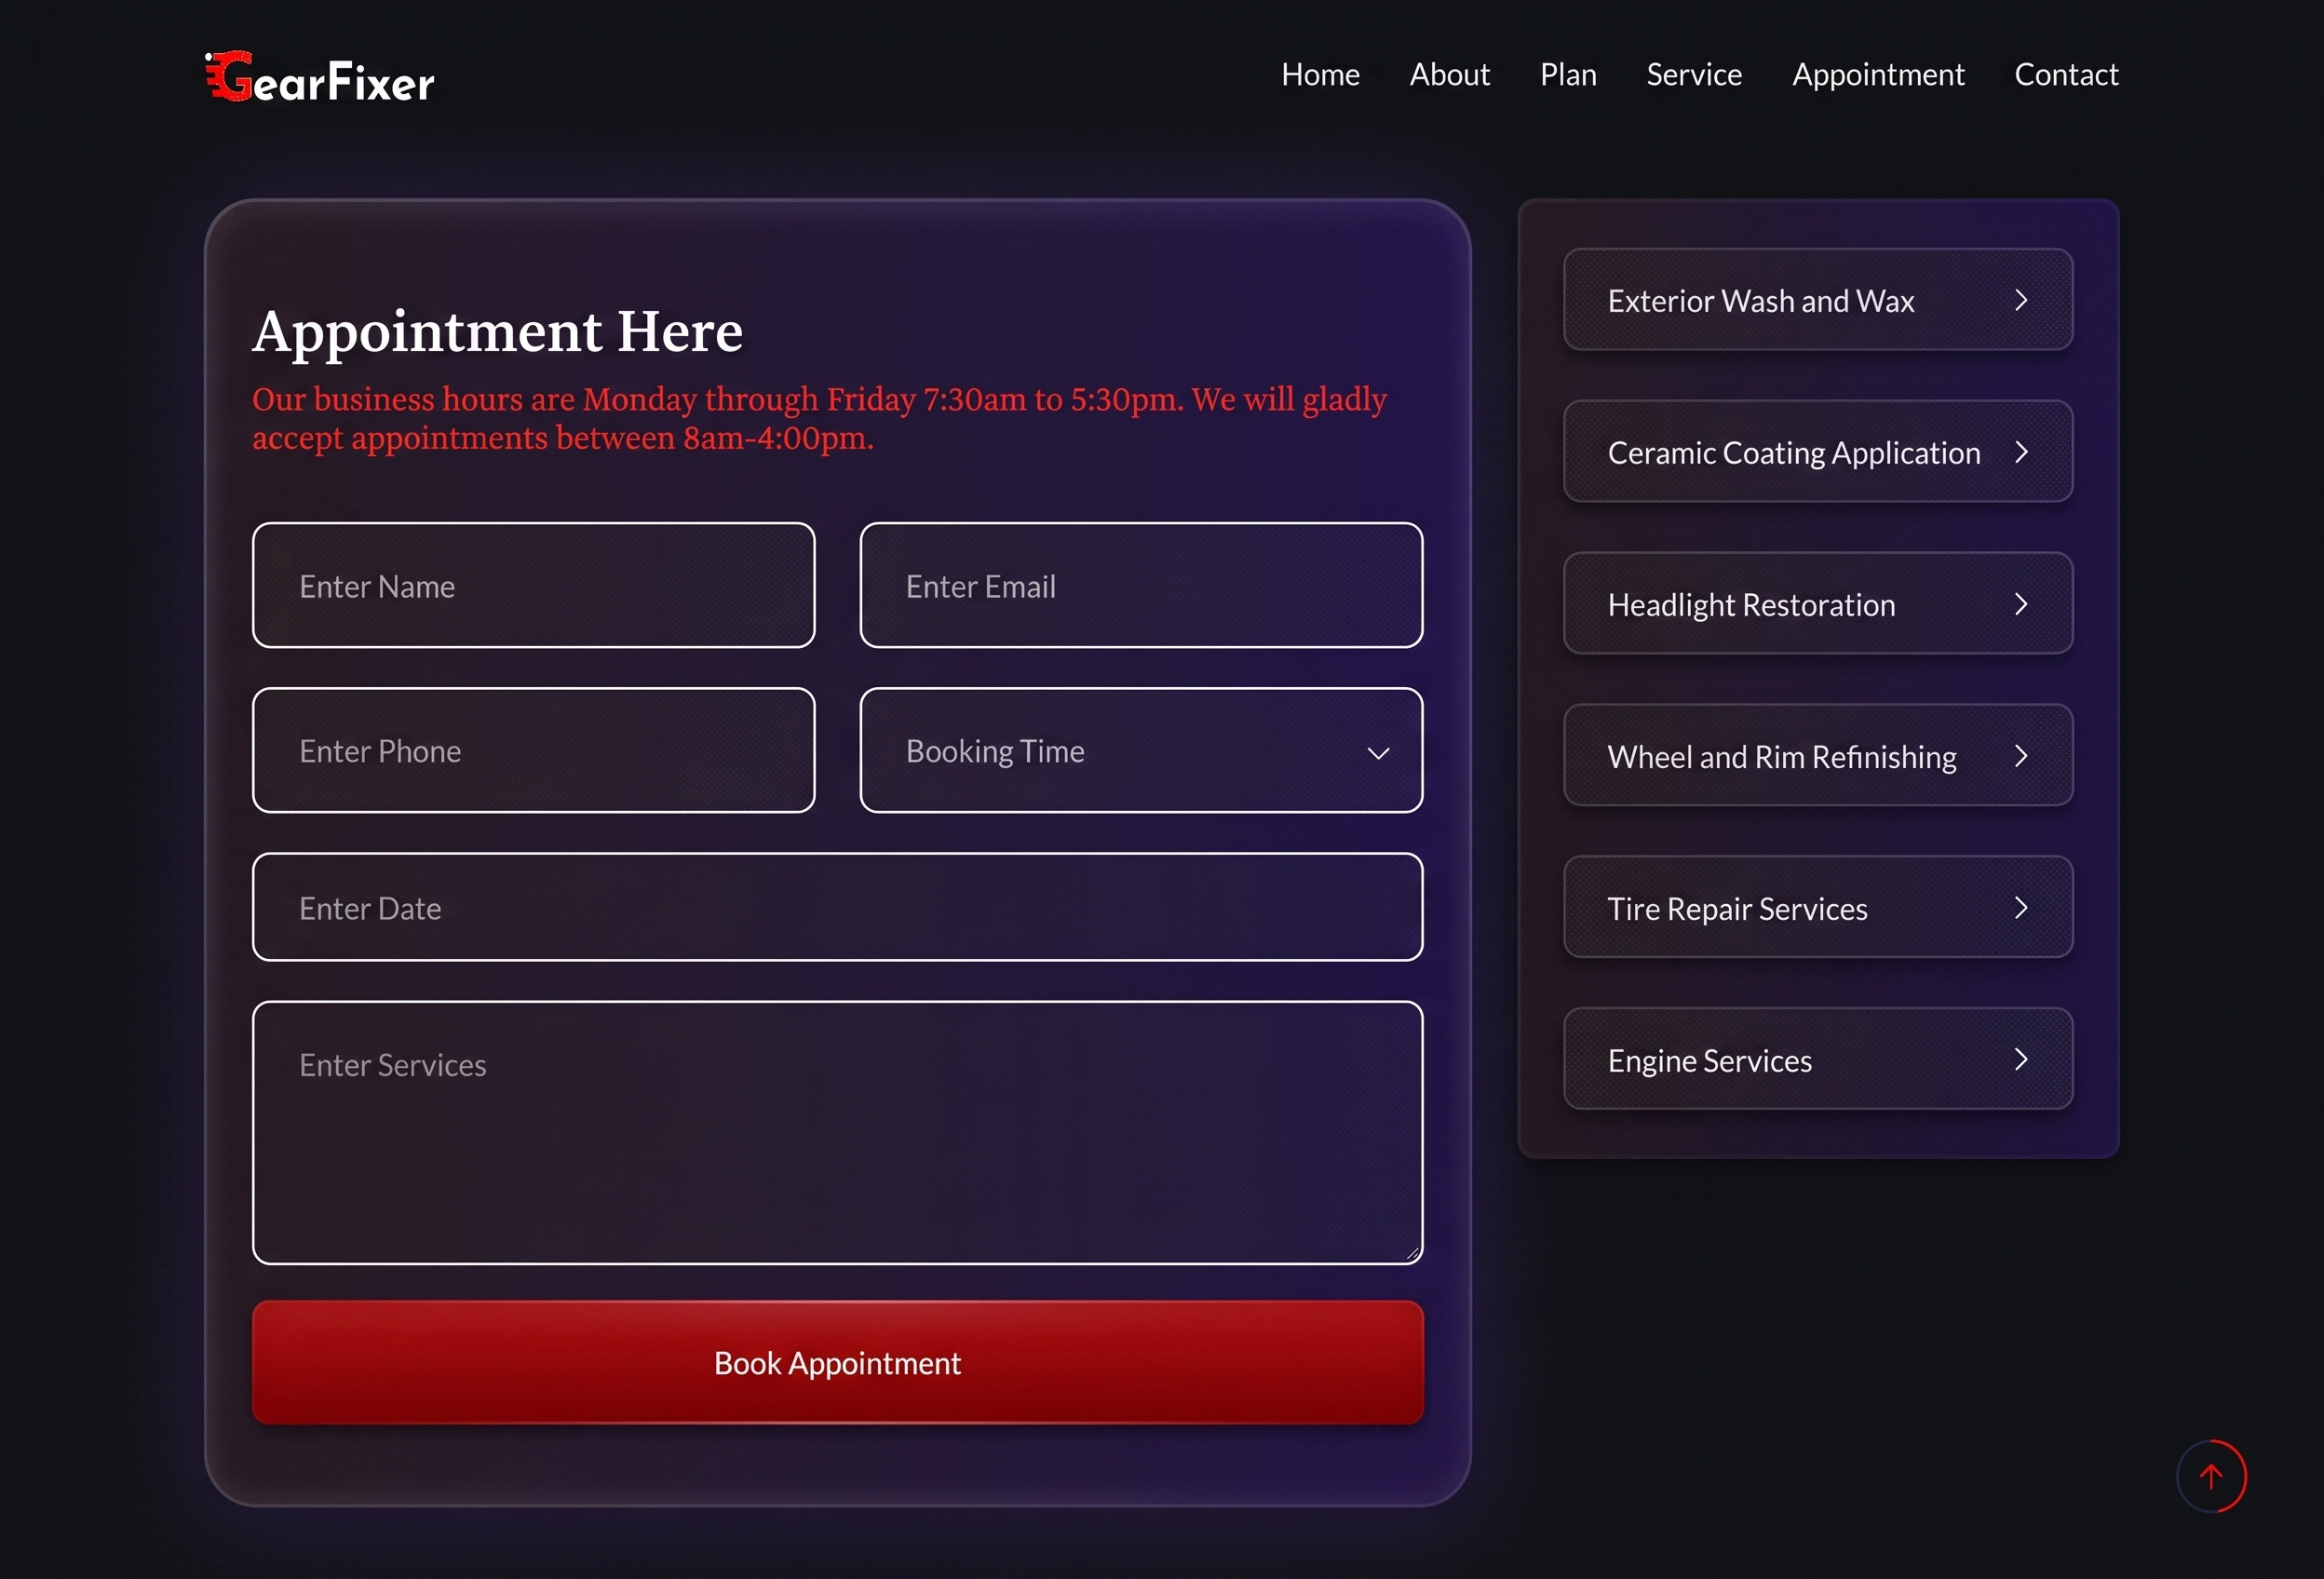Click the chevron arrow beside Headlight Restoration
The image size is (2324, 1579).
pos(2021,604)
